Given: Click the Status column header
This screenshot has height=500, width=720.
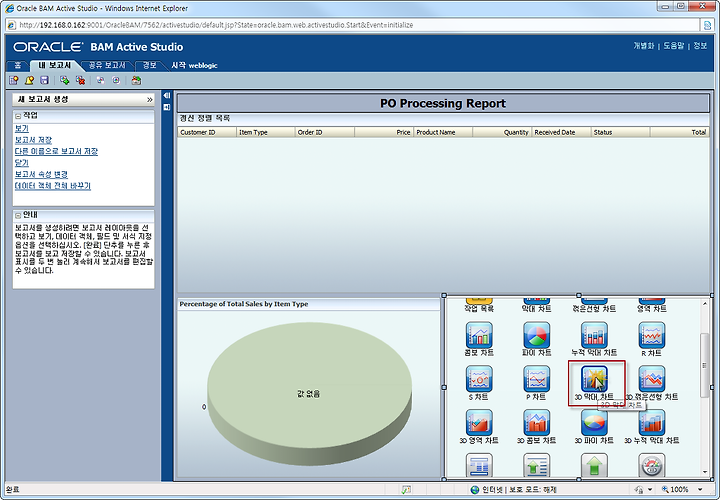Looking at the screenshot, I should (x=620, y=132).
